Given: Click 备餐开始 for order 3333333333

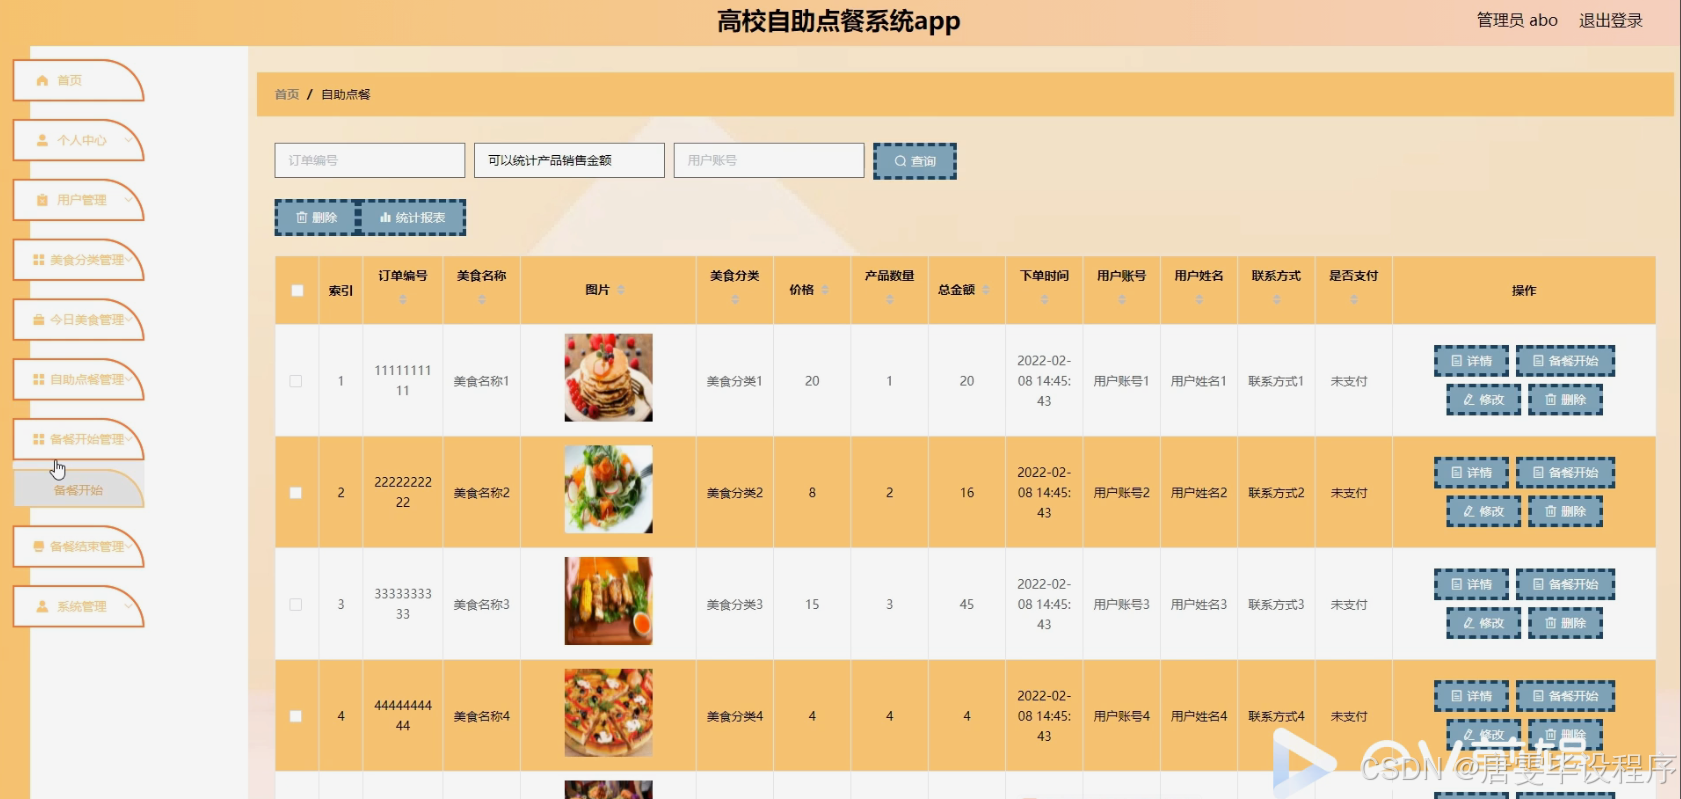Looking at the screenshot, I should [1565, 584].
